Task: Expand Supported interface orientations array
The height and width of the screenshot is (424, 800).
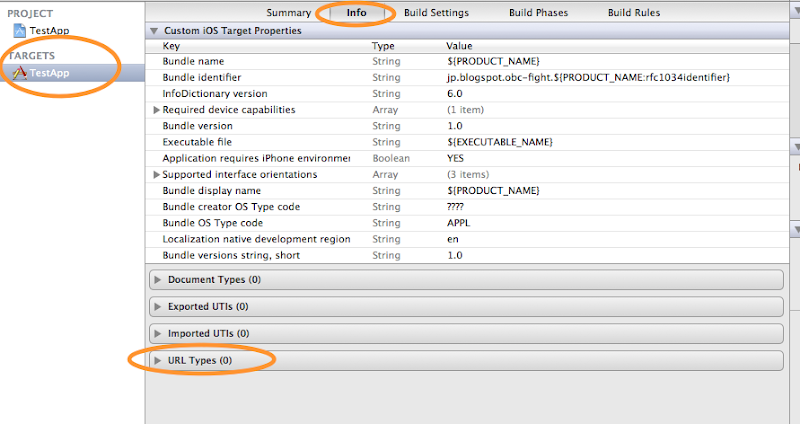Action: pyautogui.click(x=157, y=174)
